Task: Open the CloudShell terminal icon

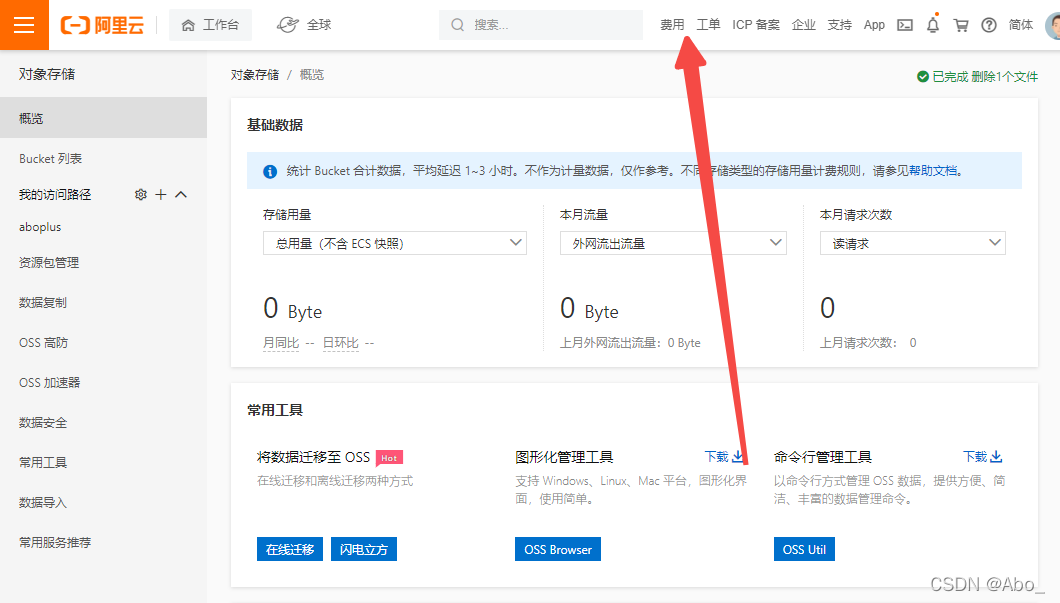Action: click(x=905, y=24)
